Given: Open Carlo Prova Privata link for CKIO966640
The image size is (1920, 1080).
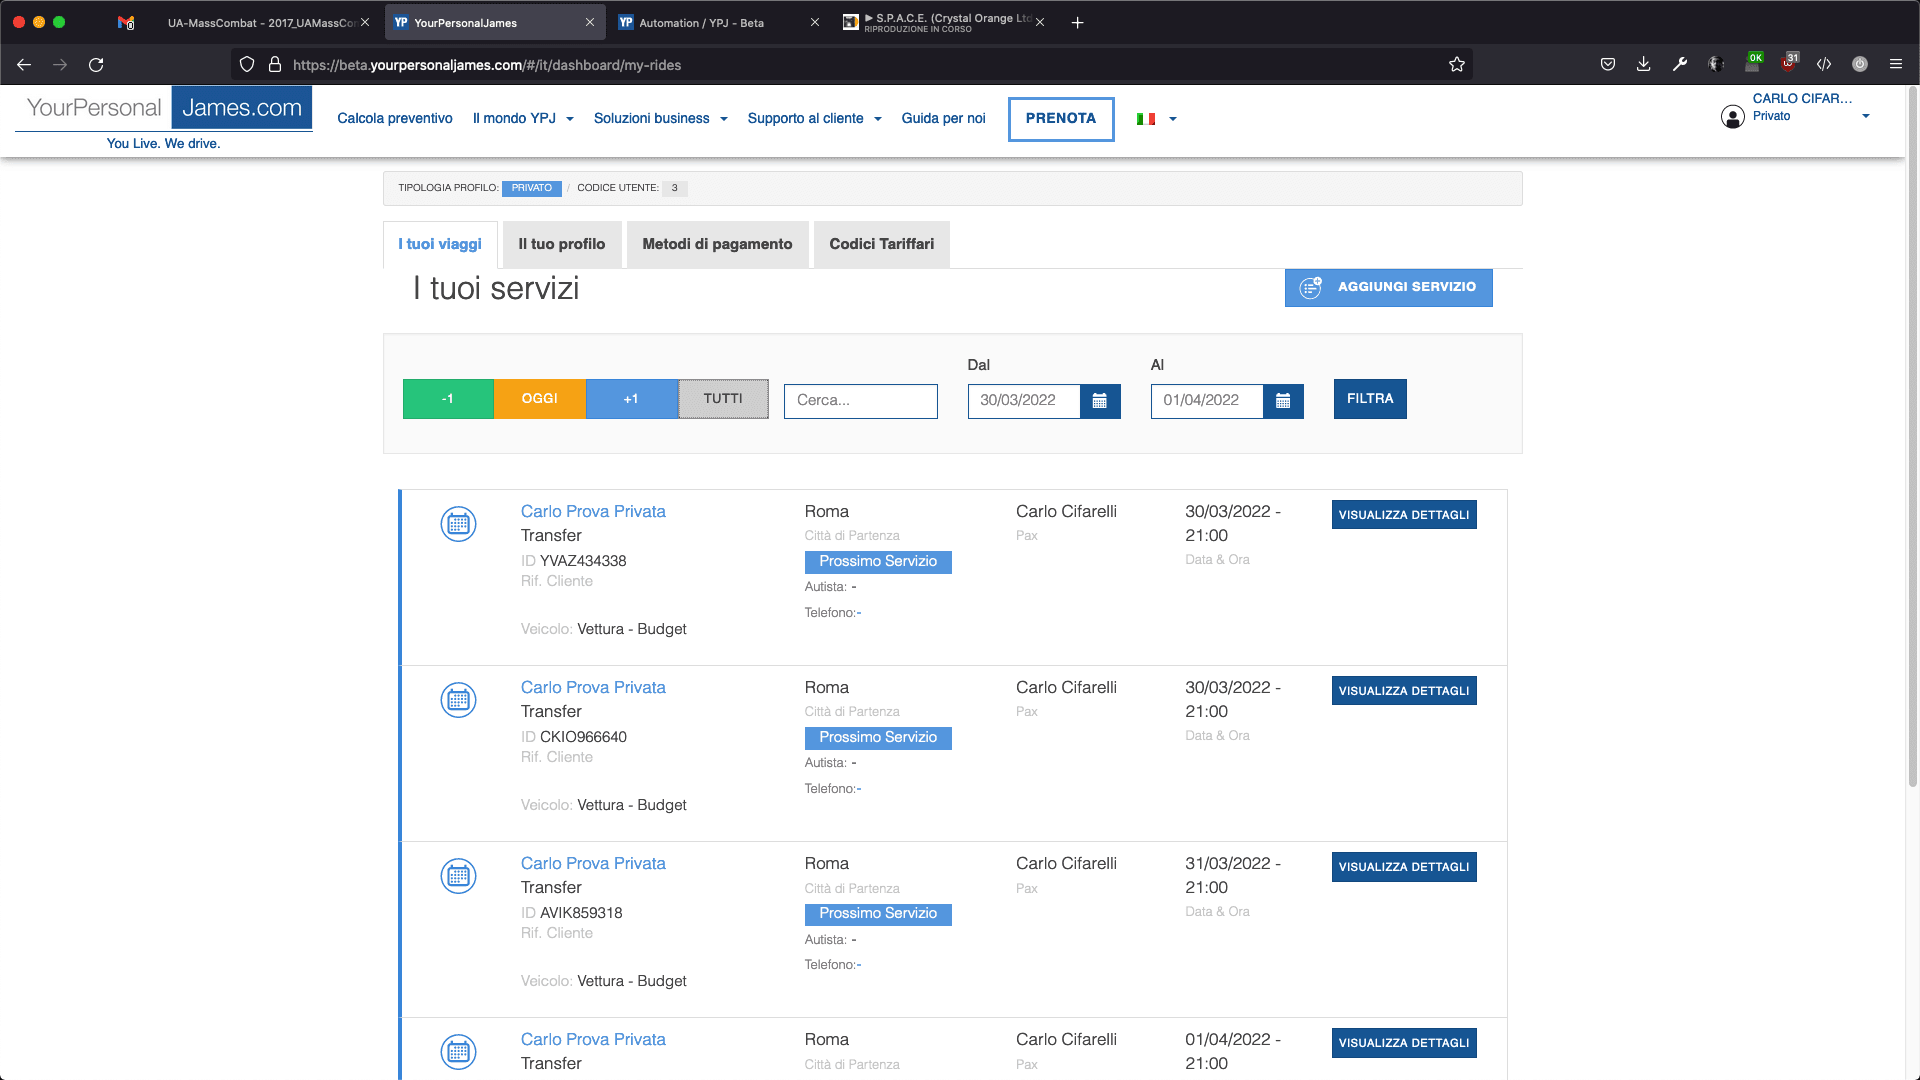Looking at the screenshot, I should (593, 688).
